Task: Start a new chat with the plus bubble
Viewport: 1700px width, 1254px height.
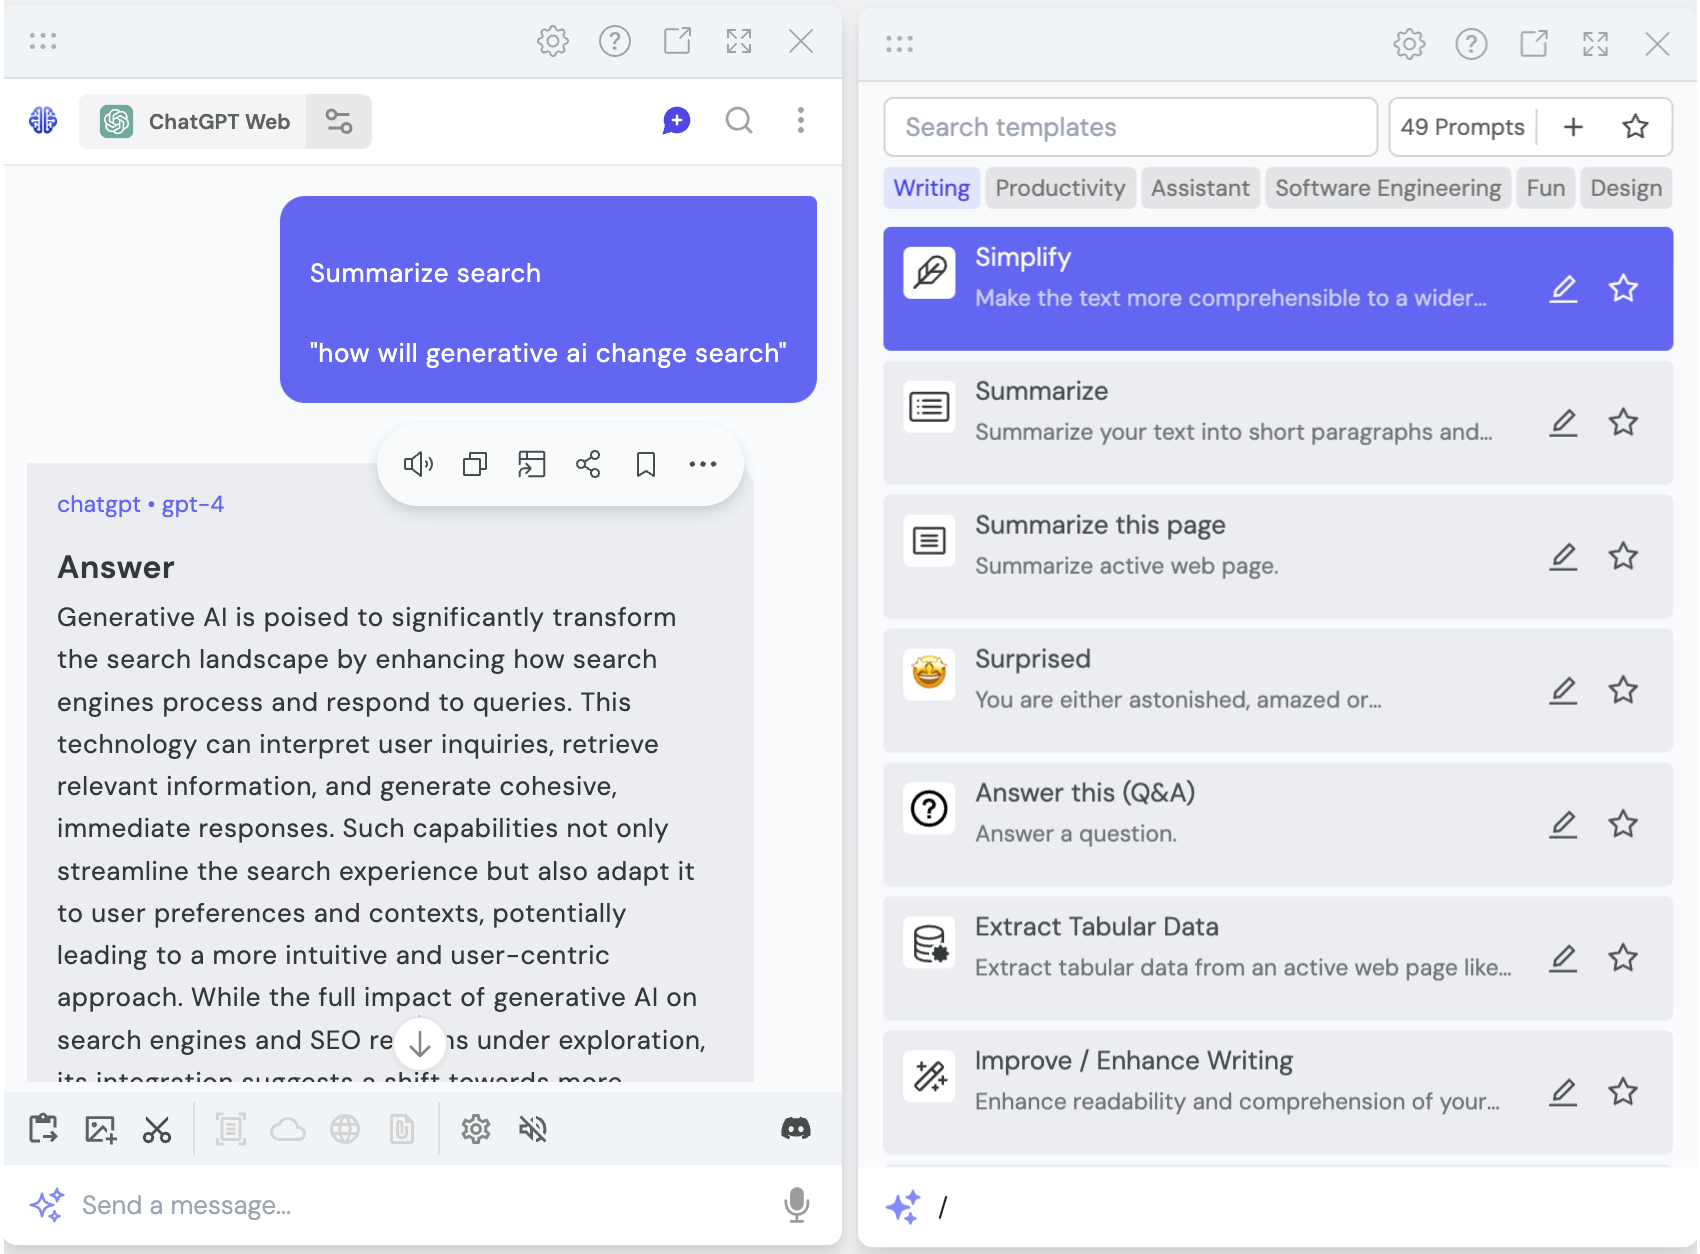Action: tap(677, 121)
